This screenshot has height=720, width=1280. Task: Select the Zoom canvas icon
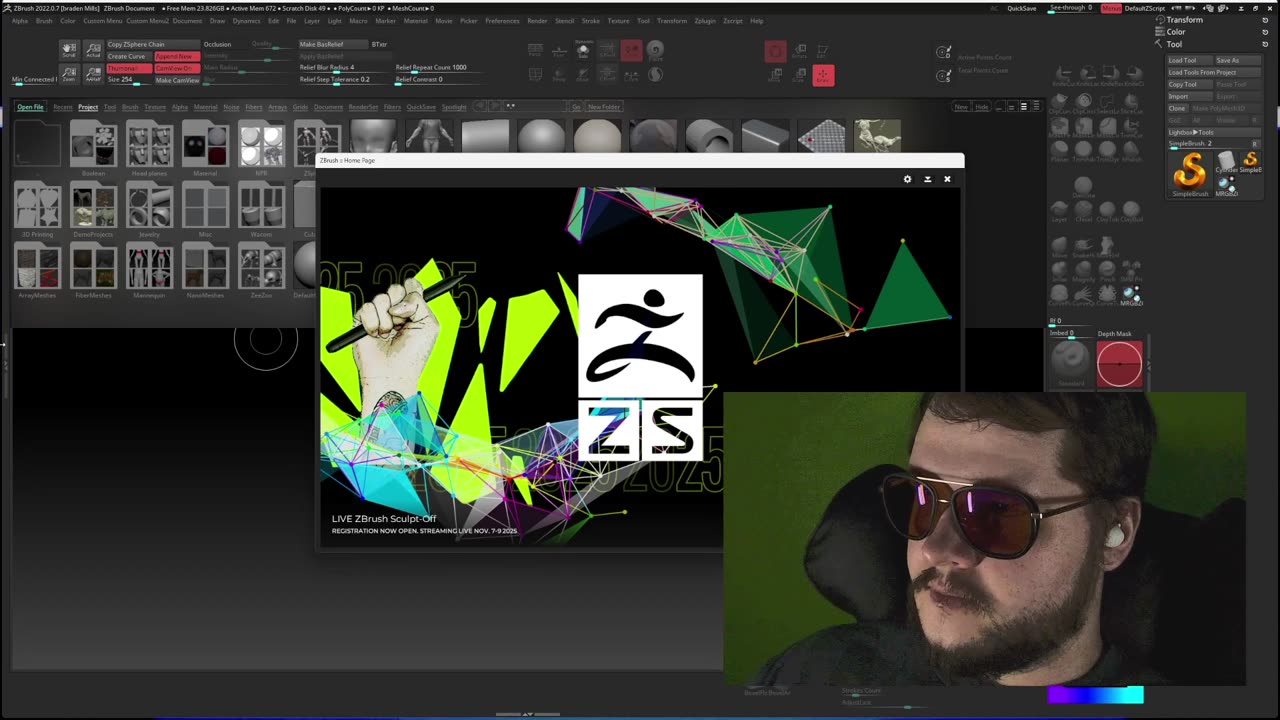69,74
